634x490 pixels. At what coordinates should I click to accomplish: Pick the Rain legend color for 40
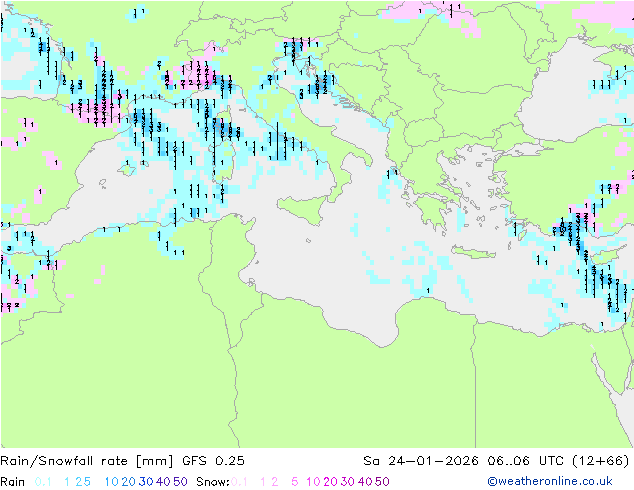click(x=163, y=482)
